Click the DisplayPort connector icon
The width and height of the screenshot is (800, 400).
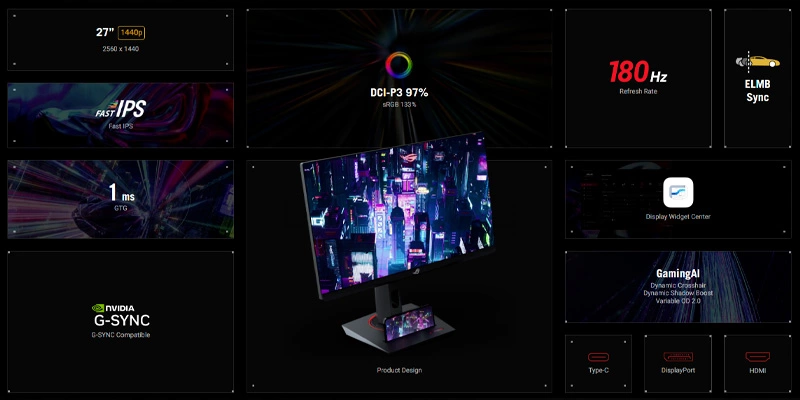[x=678, y=357]
